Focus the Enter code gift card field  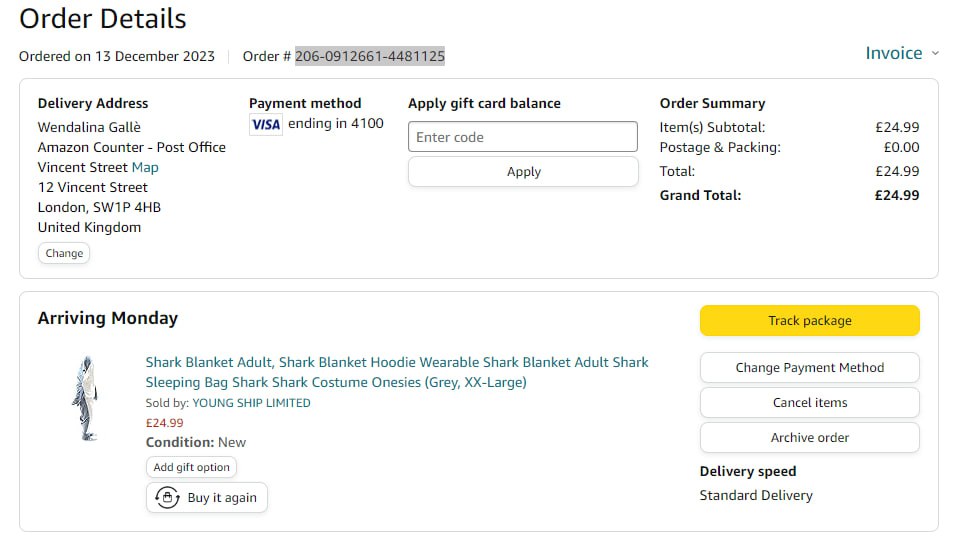(523, 137)
